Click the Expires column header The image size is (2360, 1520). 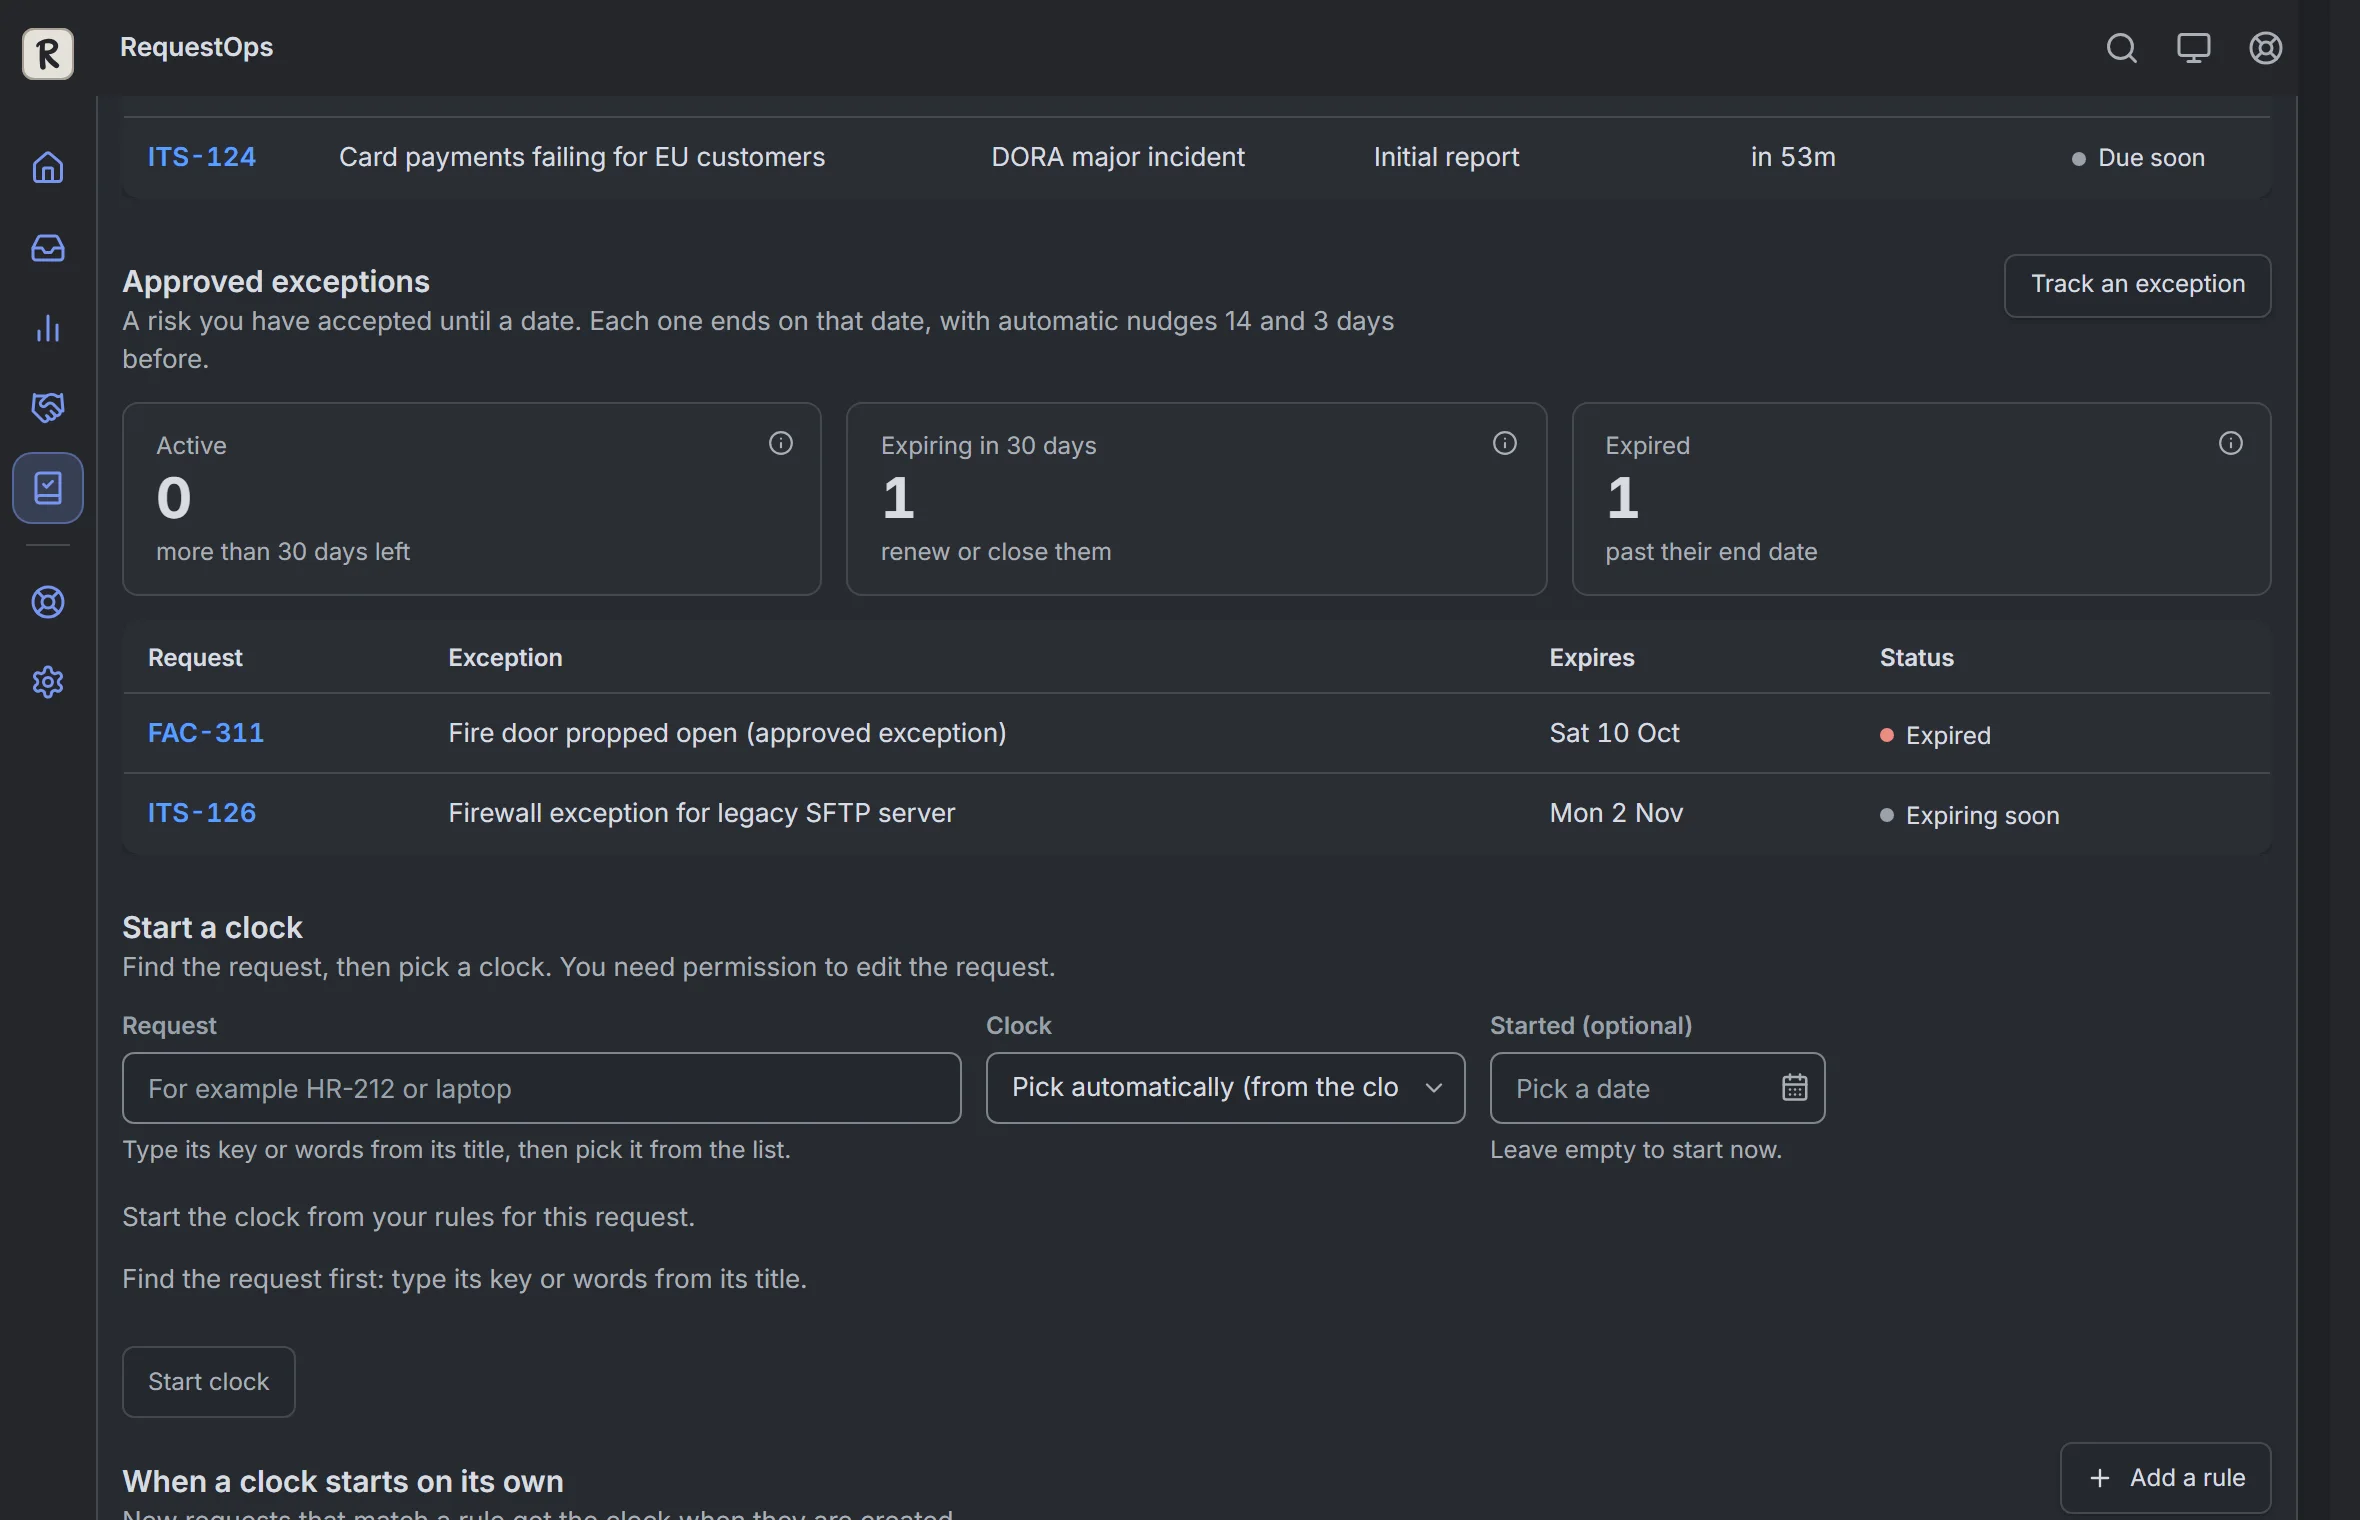1591,657
